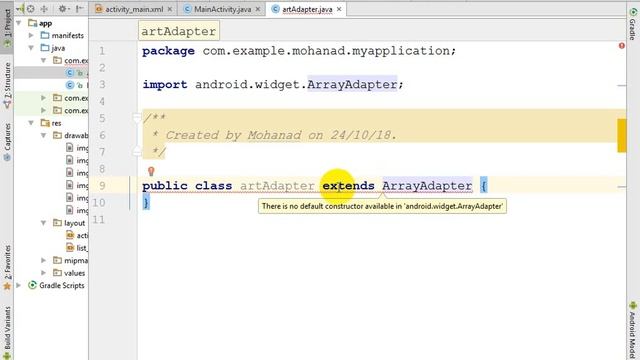Viewport: 640px width, 360px height.
Task: Click the class icon on MainActivity.java tab
Action: point(187,9)
